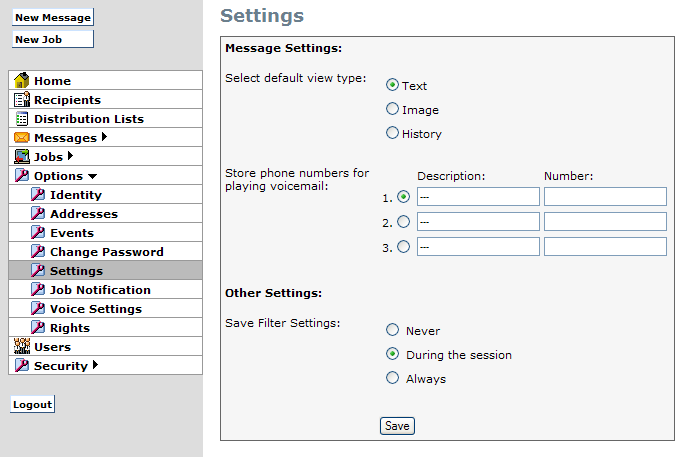This screenshot has width=686, height=457.
Task: Set Save Filter Settings to Always
Action: click(x=393, y=379)
